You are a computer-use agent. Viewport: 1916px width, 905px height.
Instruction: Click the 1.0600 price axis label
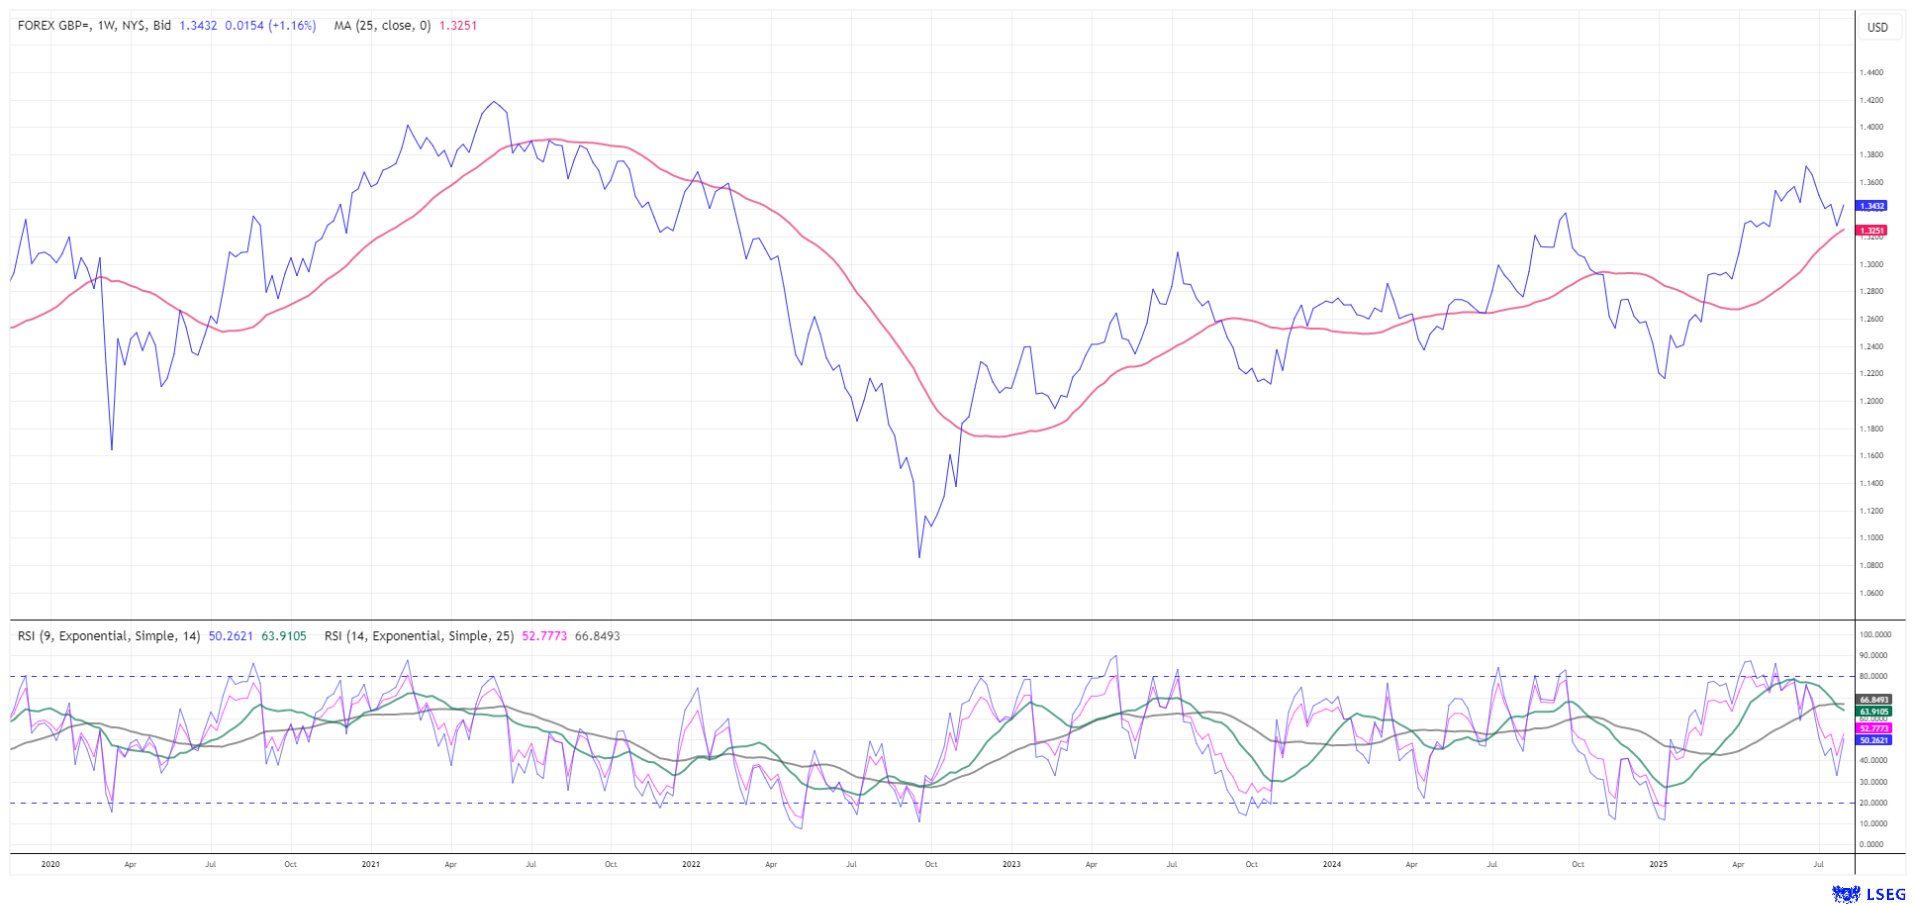(x=1871, y=592)
